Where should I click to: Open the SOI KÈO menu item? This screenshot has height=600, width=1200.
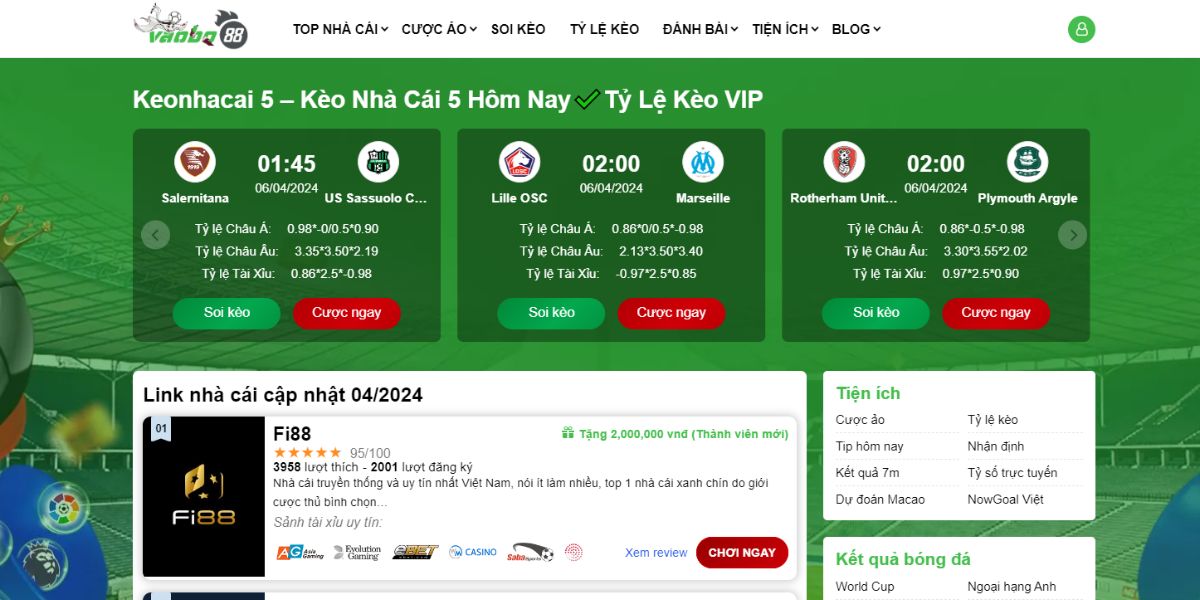tap(518, 29)
